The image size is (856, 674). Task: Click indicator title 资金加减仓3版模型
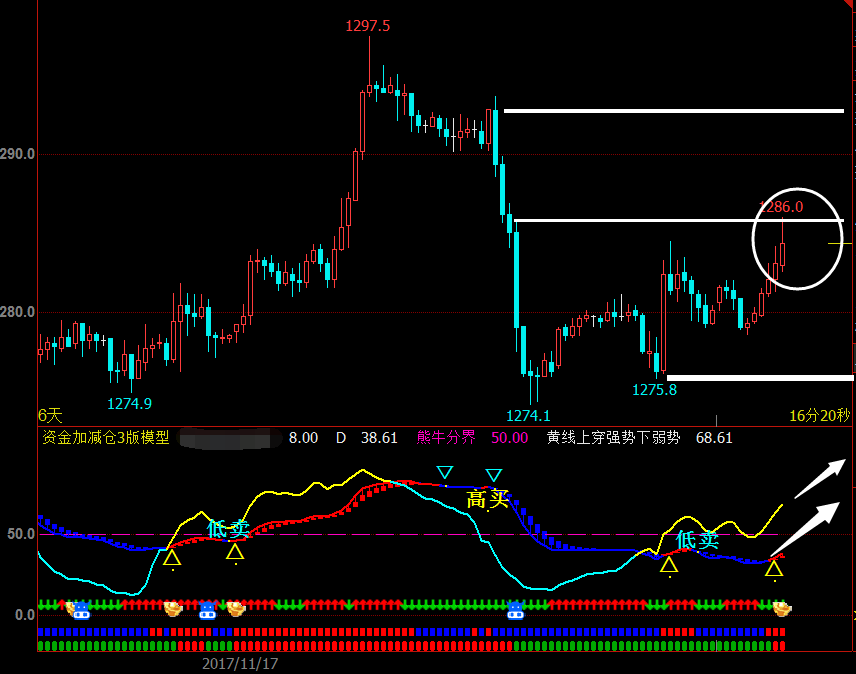pyautogui.click(x=106, y=438)
